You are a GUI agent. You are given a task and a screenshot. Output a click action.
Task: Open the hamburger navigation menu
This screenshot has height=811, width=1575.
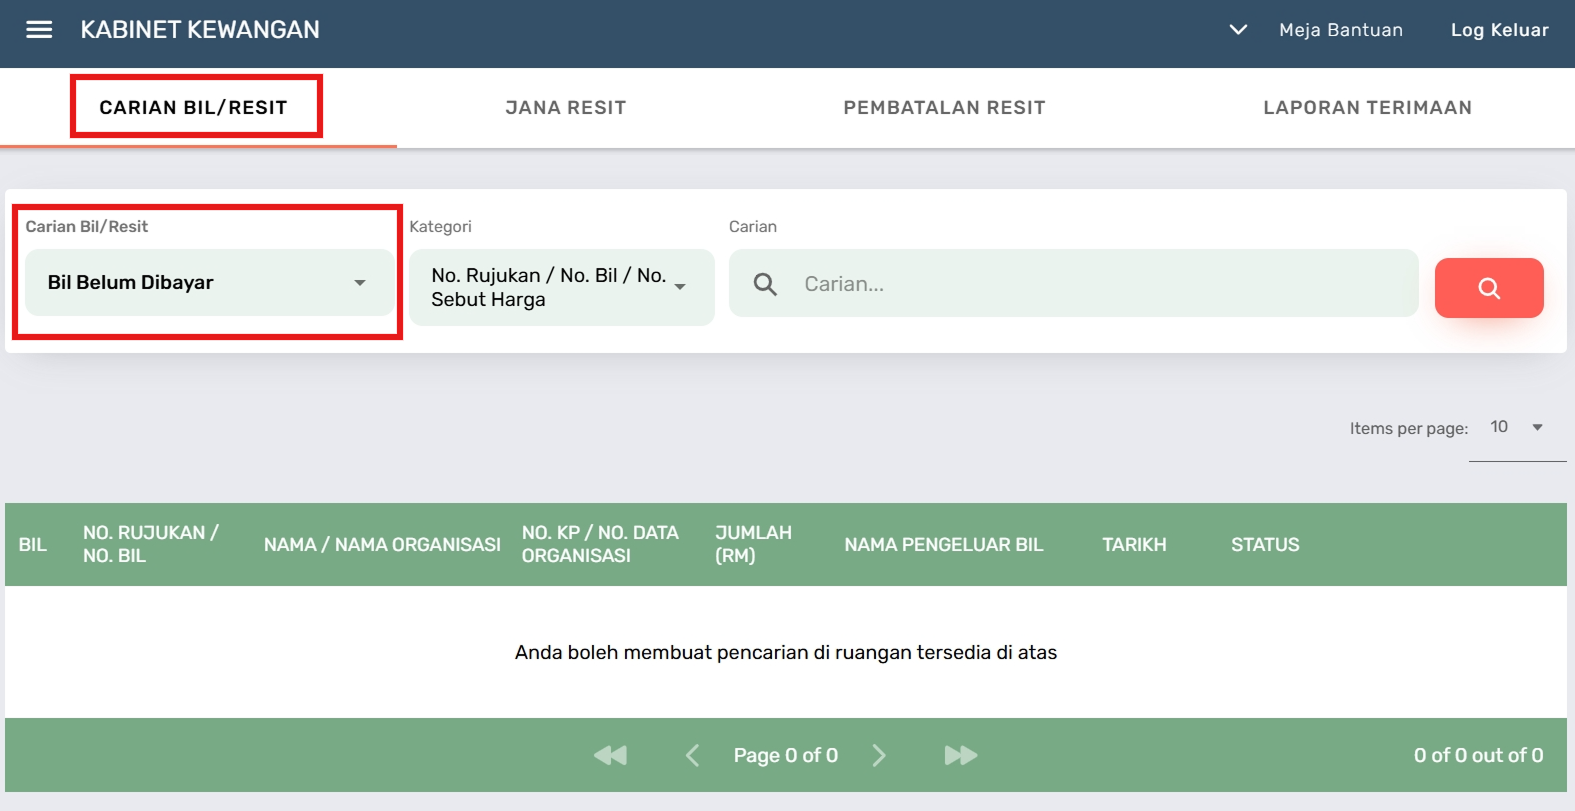[x=39, y=30]
